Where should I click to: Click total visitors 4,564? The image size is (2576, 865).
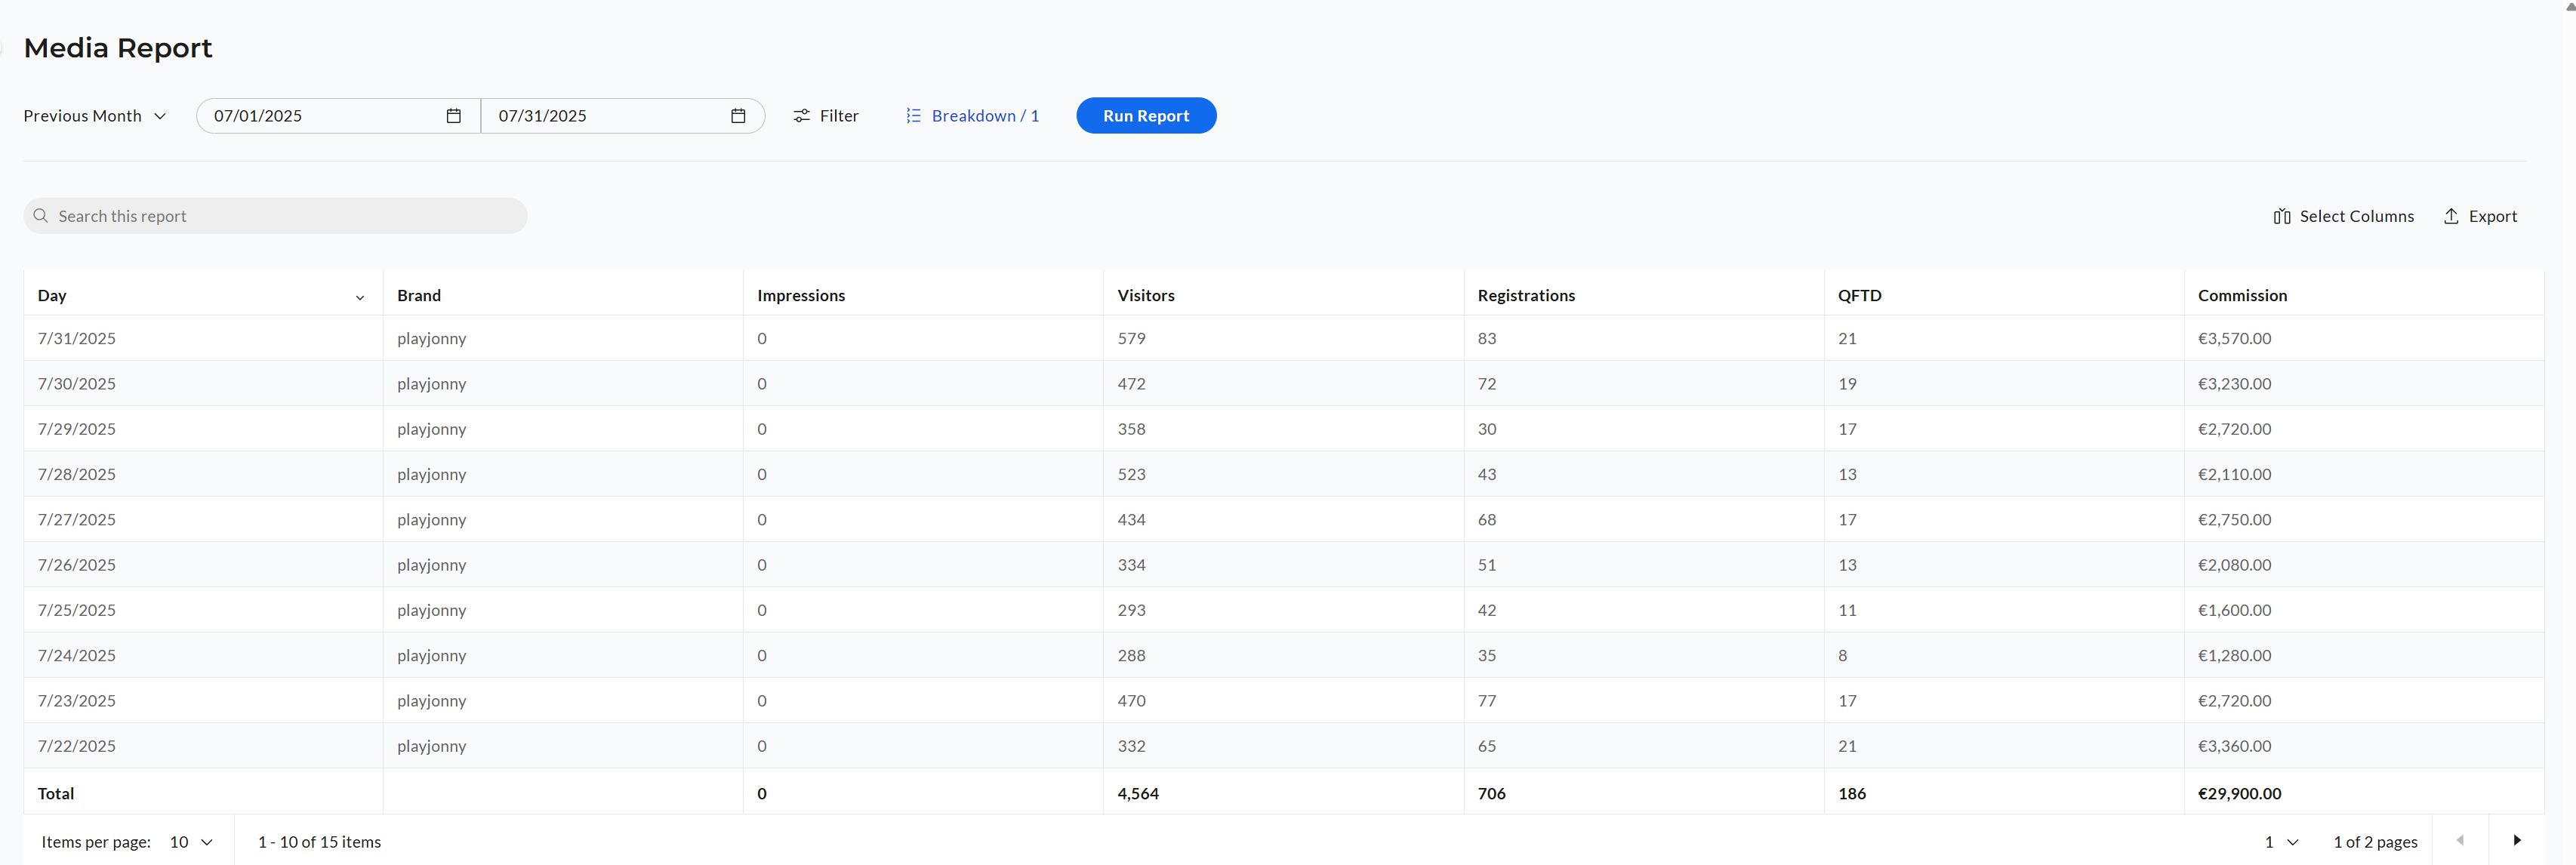point(1138,794)
